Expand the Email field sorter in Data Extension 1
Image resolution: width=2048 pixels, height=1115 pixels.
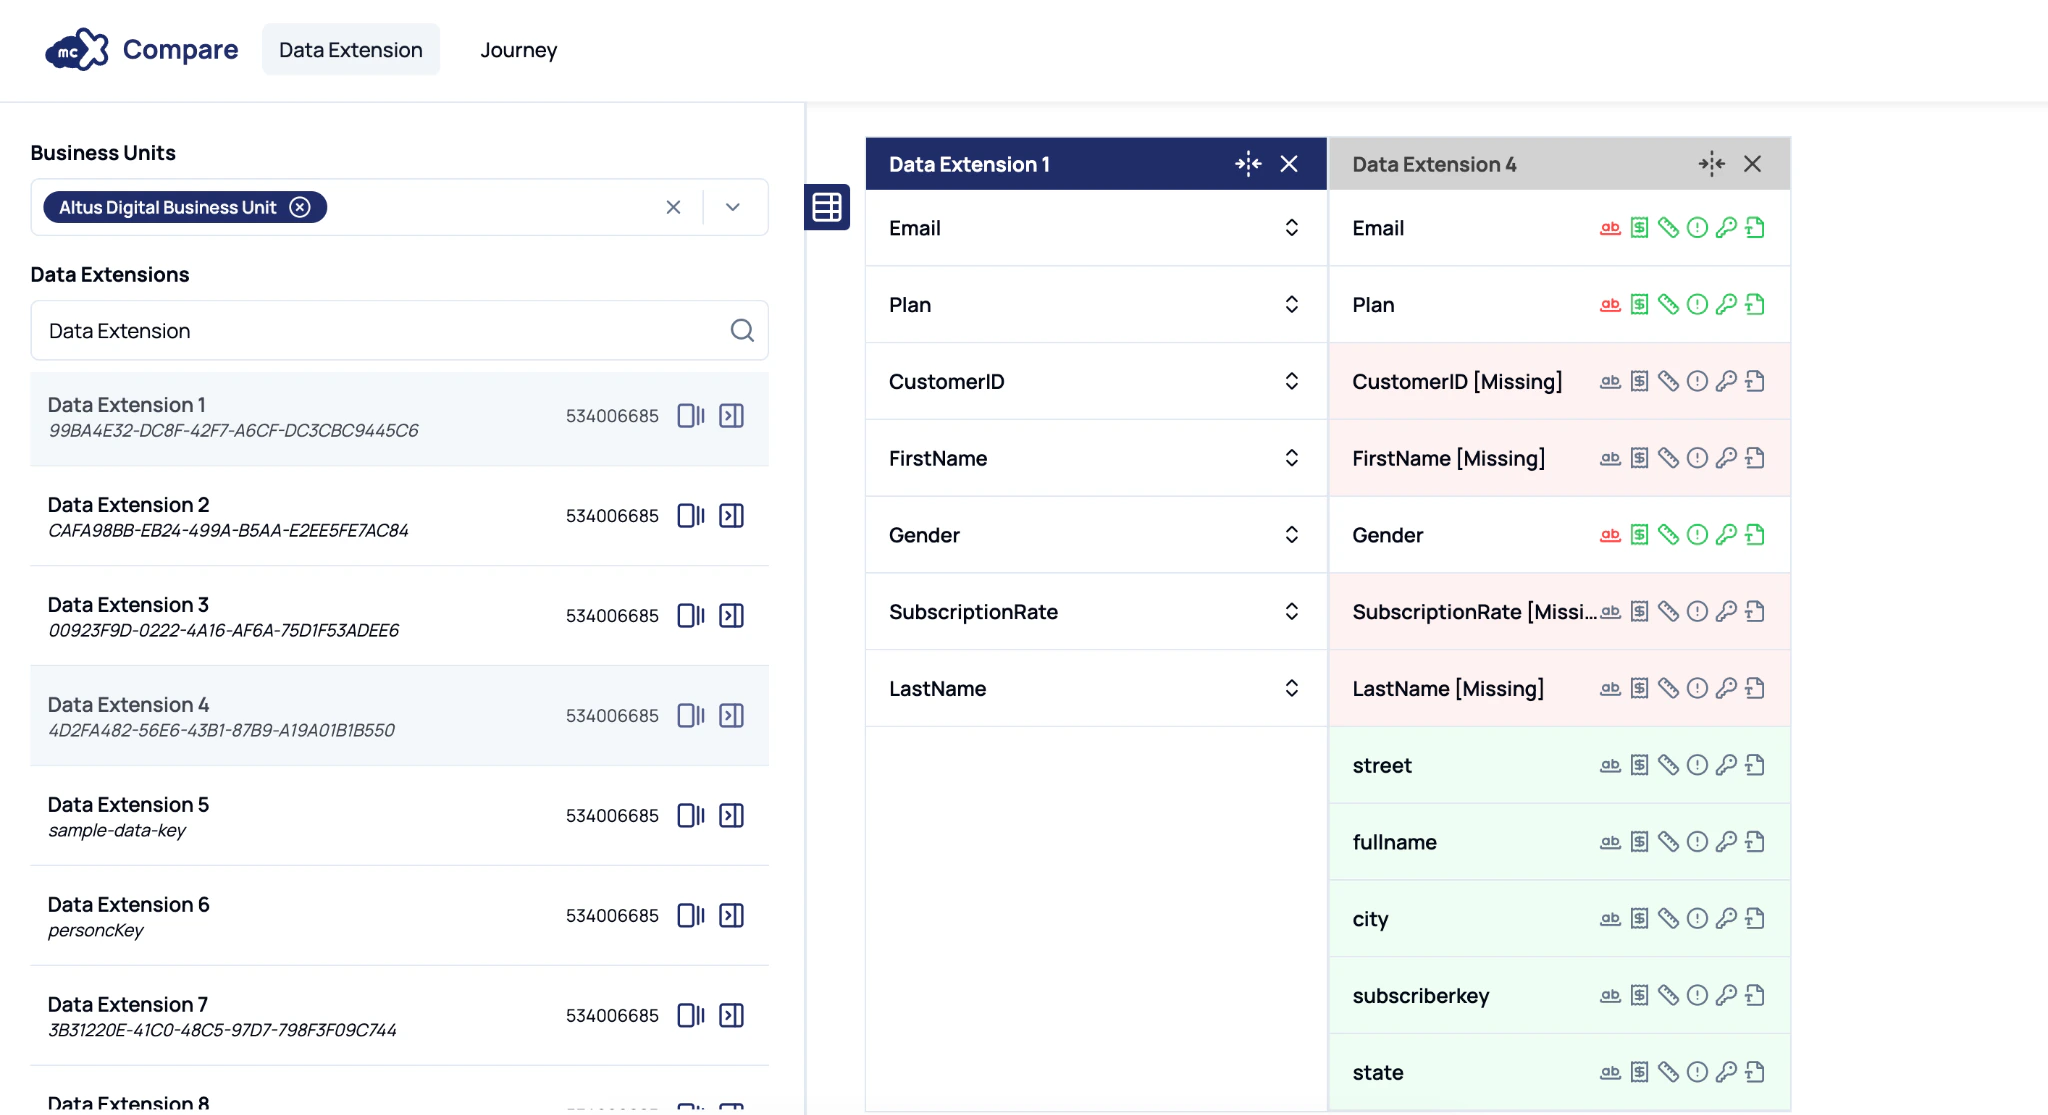pos(1292,228)
